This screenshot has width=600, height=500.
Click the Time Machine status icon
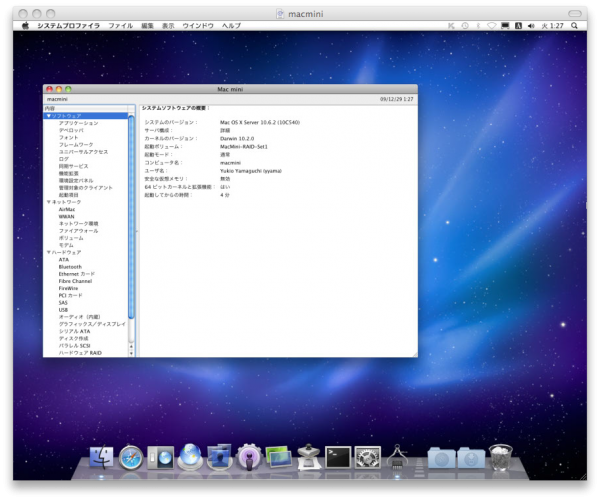click(x=465, y=26)
